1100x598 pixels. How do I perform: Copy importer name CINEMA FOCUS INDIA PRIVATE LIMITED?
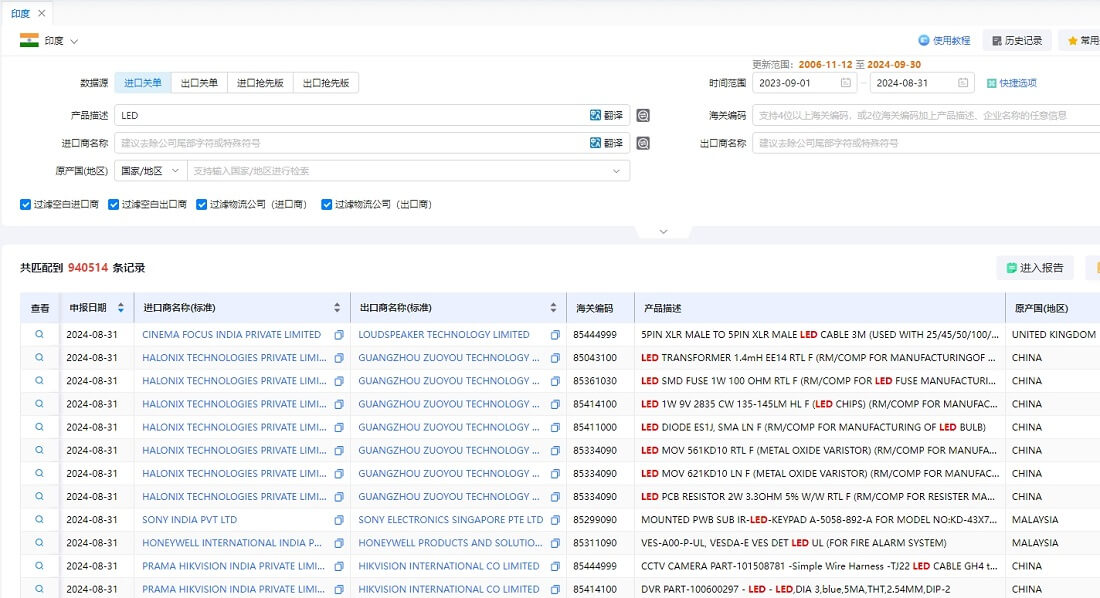pos(339,335)
